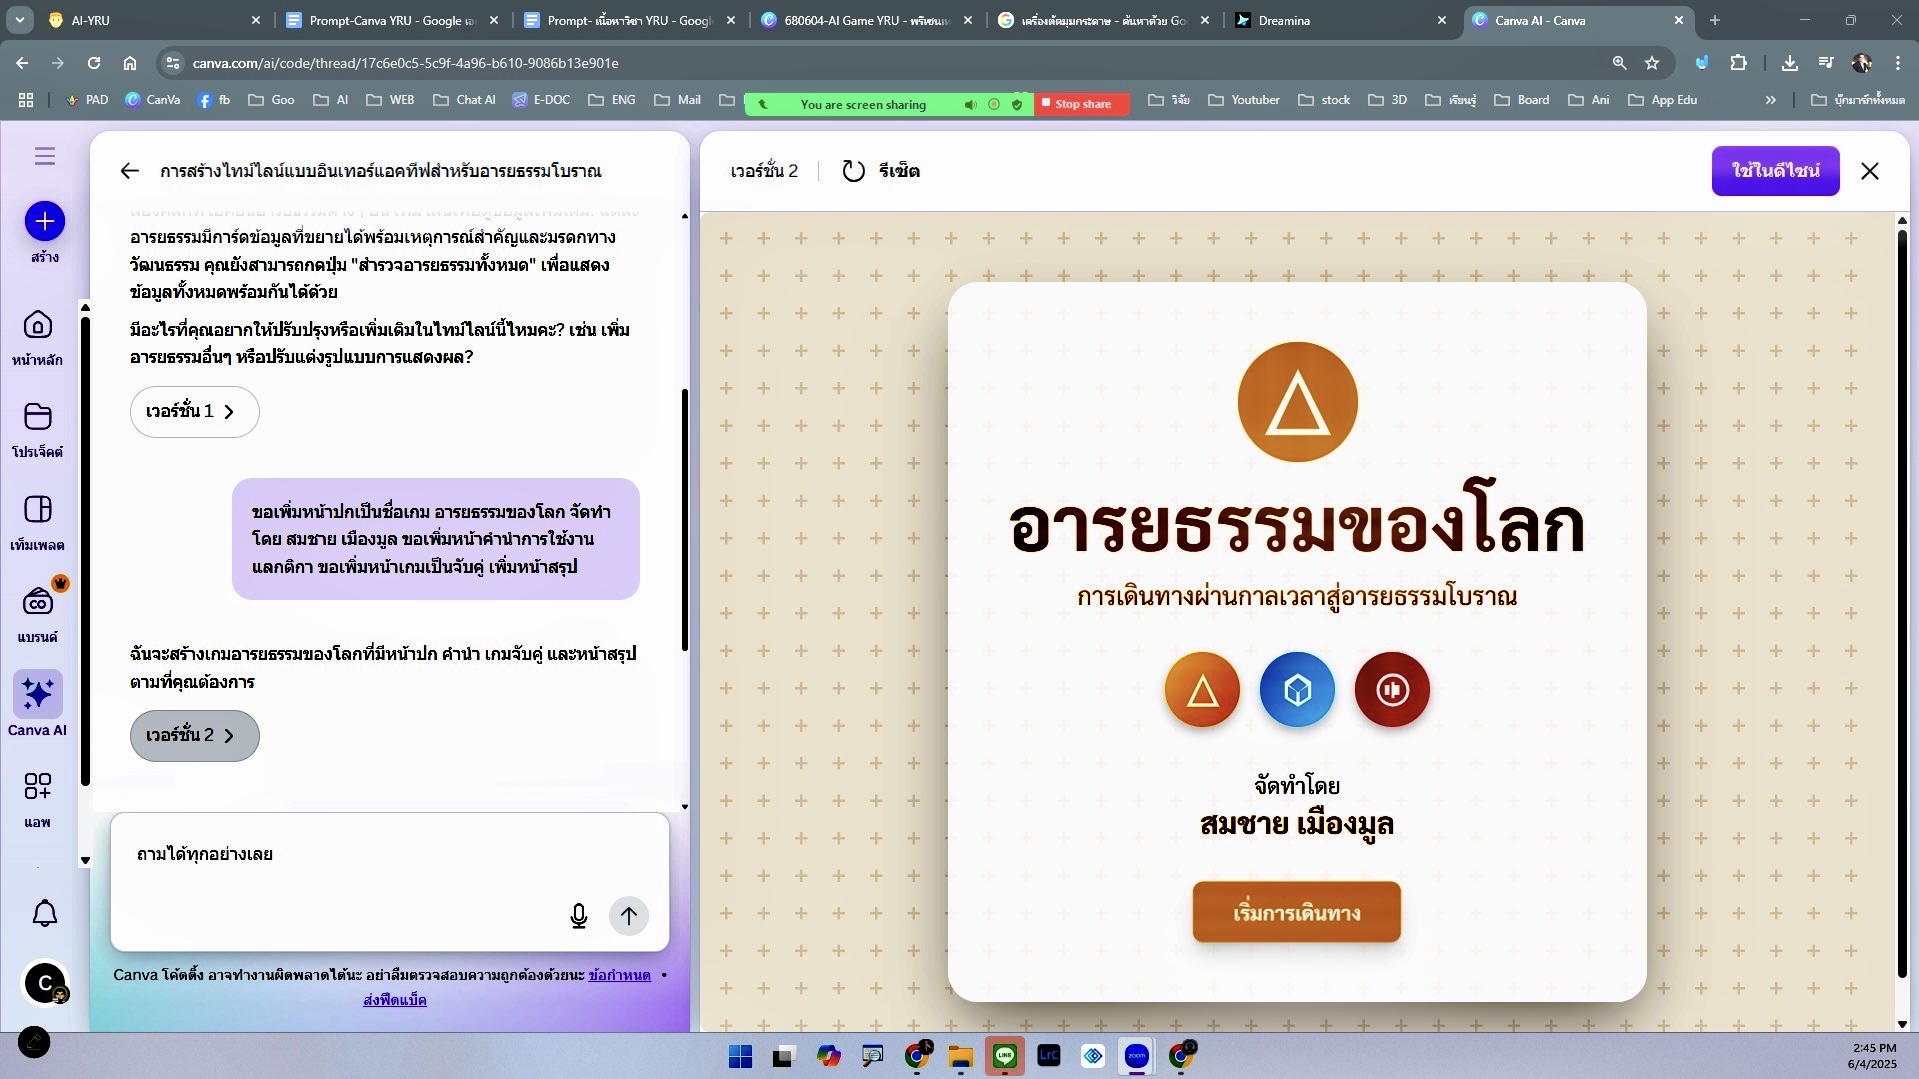Bookmark this page with the star
The width and height of the screenshot is (1919, 1079).
(x=1652, y=63)
